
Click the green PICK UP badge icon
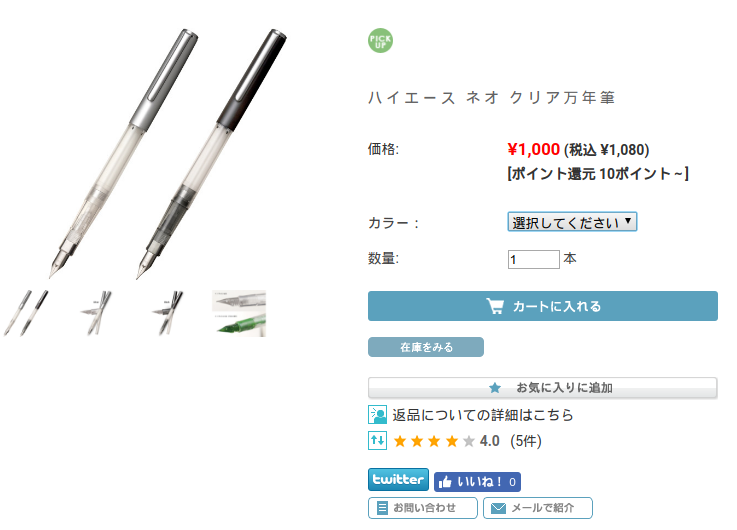380,41
